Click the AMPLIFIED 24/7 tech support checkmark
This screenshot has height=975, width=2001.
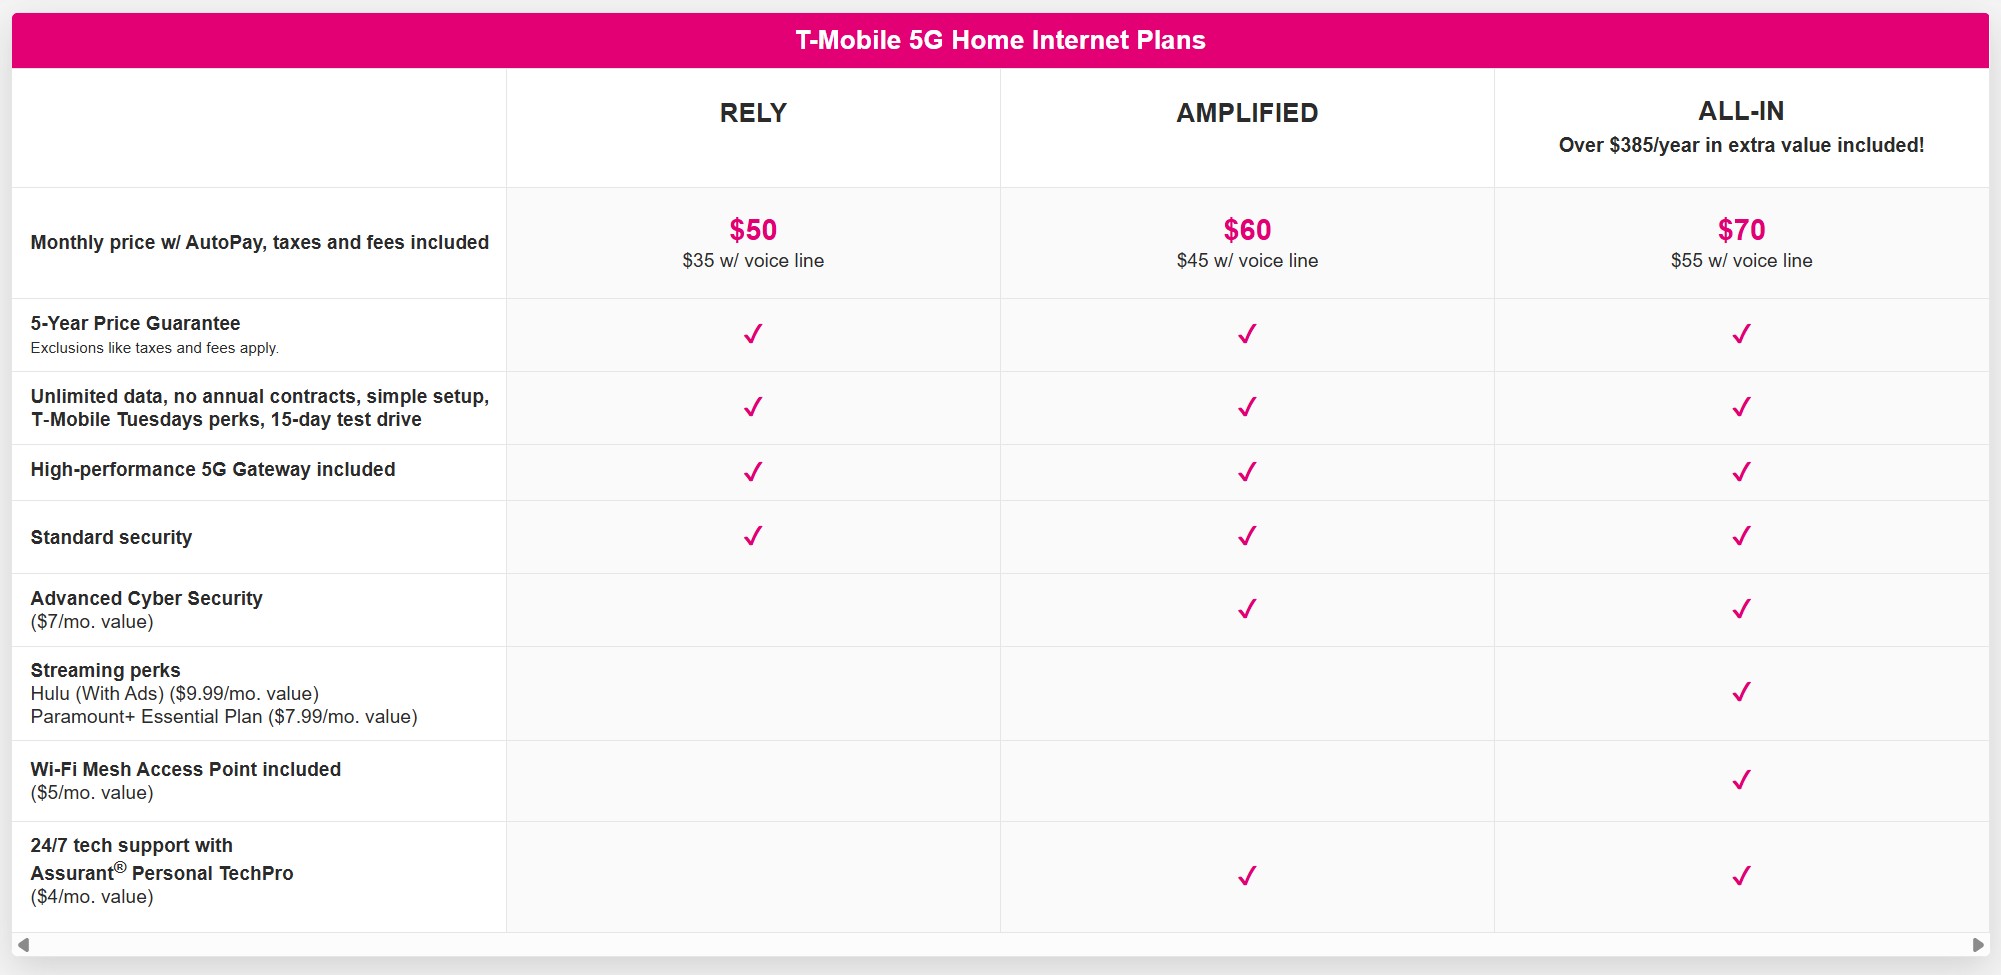pos(1246,876)
